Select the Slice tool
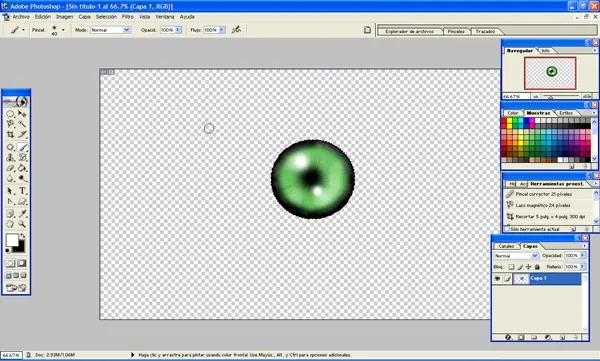 22,134
